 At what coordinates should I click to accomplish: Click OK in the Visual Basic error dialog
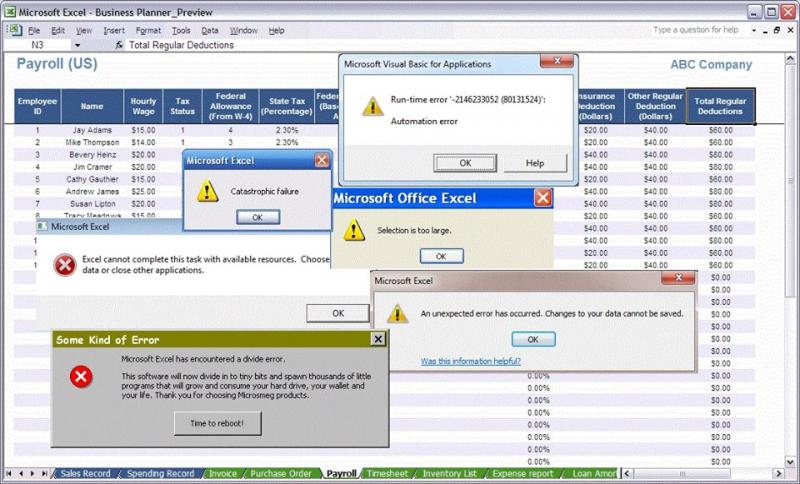[x=465, y=163]
